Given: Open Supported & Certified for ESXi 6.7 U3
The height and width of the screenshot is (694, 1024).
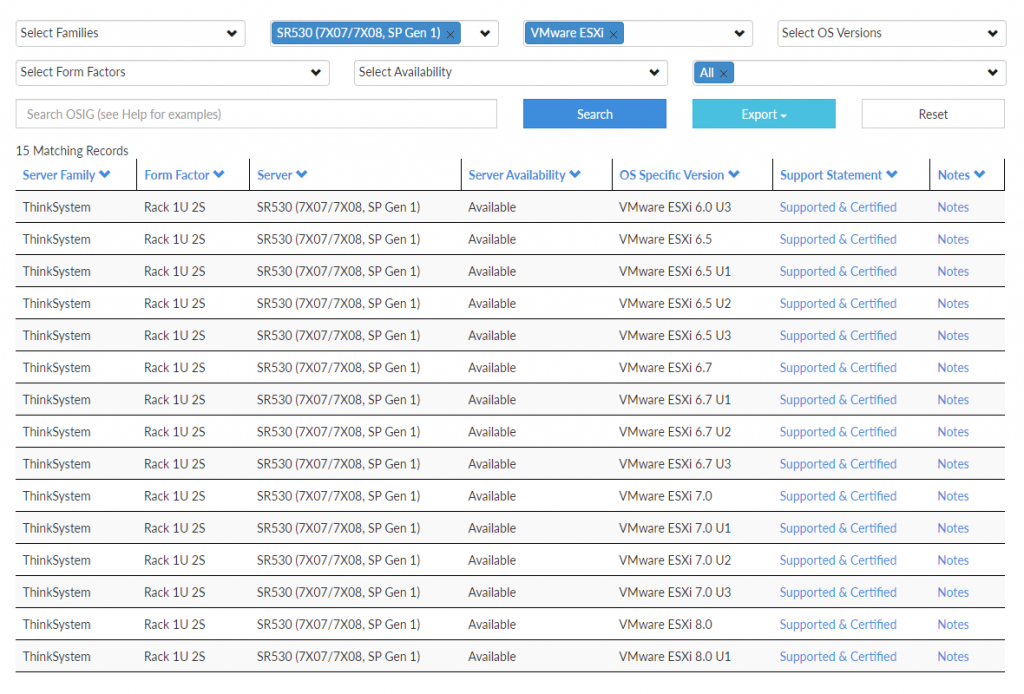Looking at the screenshot, I should [x=838, y=464].
